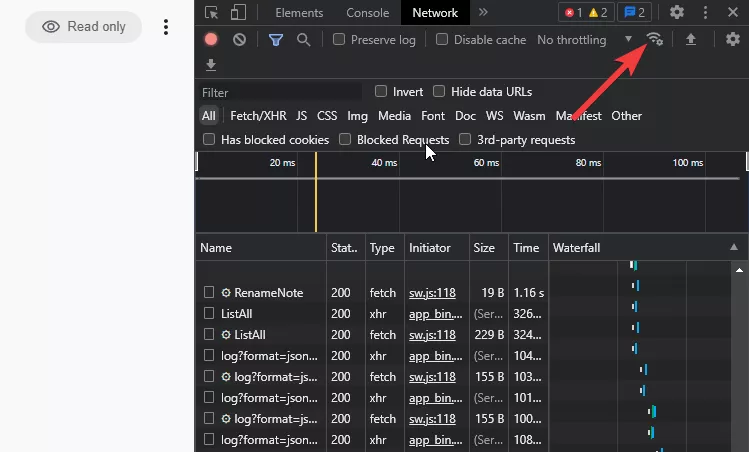Image resolution: width=749 pixels, height=452 pixels.
Task: Select the RenameNote row checkbox
Action: pyautogui.click(x=209, y=292)
